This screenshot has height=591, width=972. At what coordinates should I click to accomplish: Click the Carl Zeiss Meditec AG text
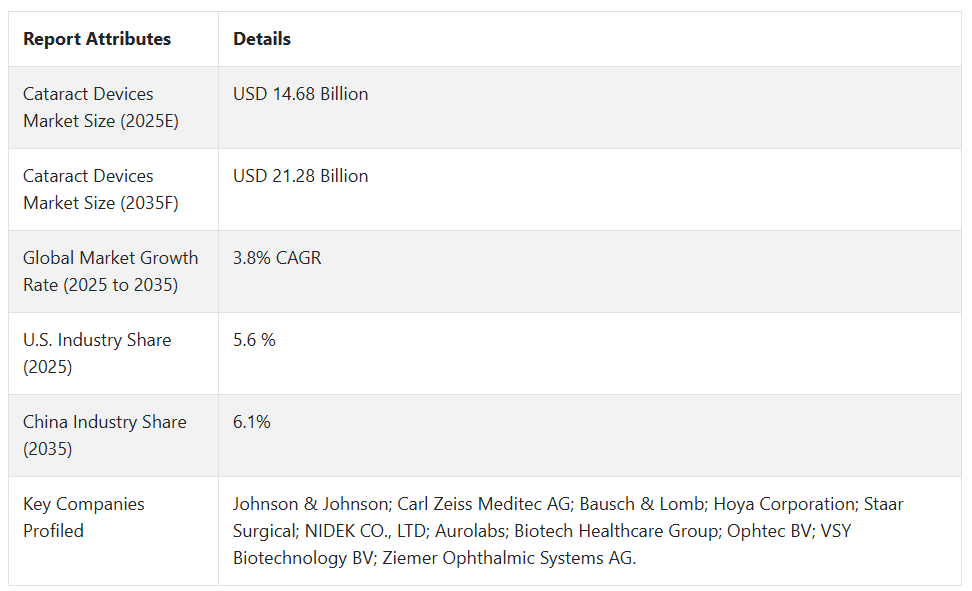tap(484, 504)
